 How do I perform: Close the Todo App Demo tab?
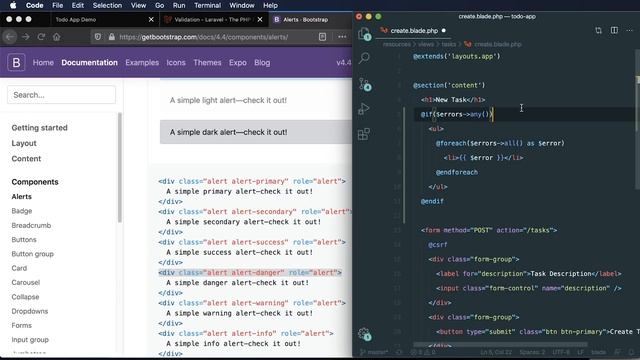[151, 20]
